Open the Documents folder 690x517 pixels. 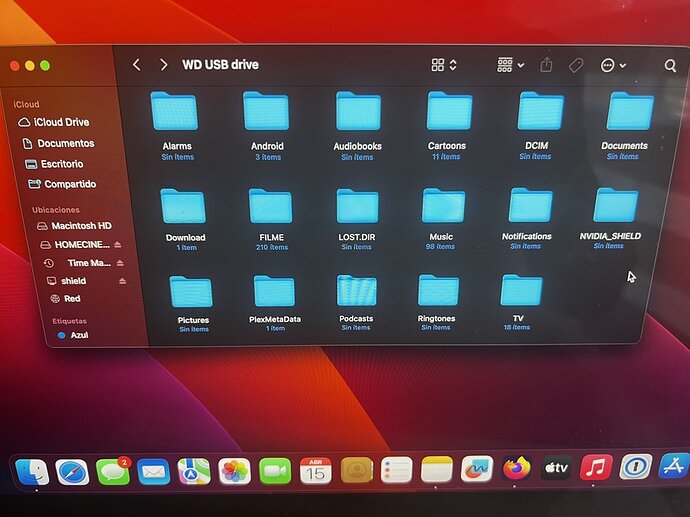coord(630,110)
